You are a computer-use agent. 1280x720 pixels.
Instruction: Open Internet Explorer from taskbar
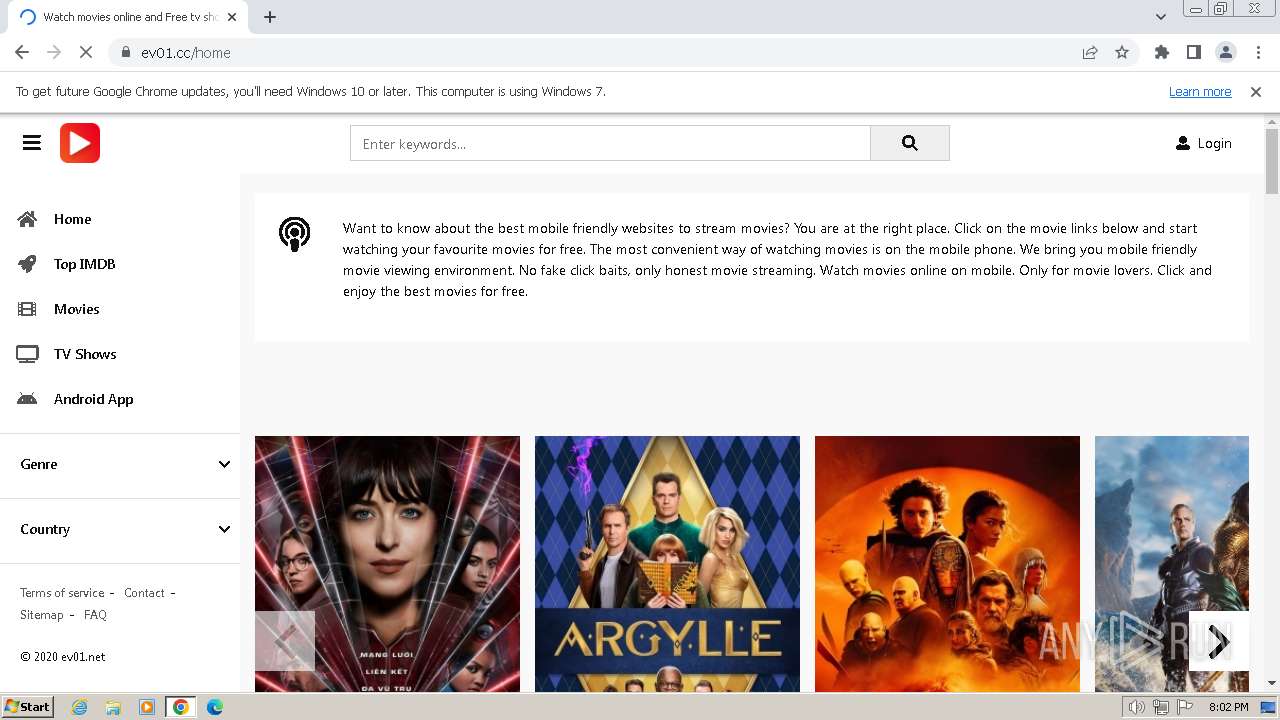point(79,707)
